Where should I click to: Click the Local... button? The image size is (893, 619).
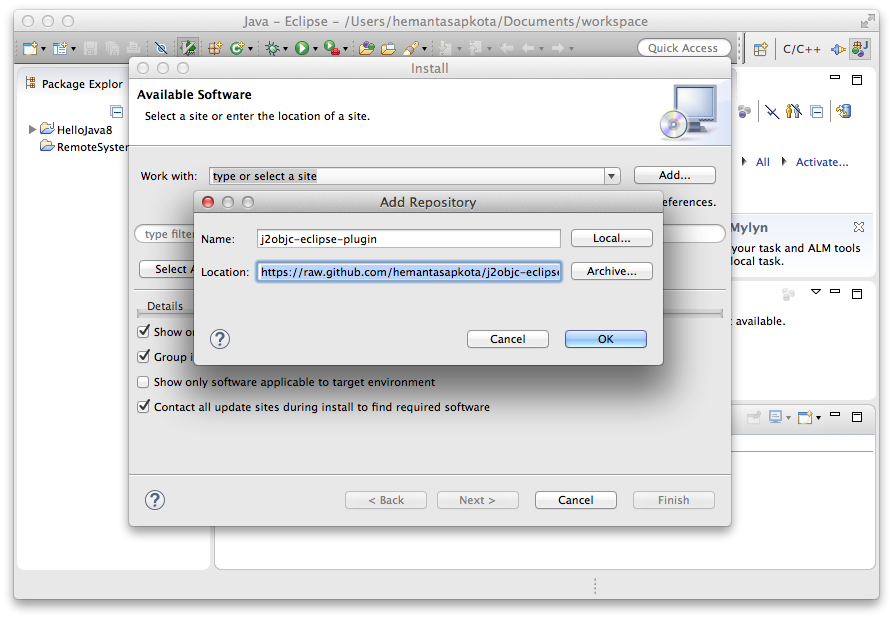coord(612,238)
